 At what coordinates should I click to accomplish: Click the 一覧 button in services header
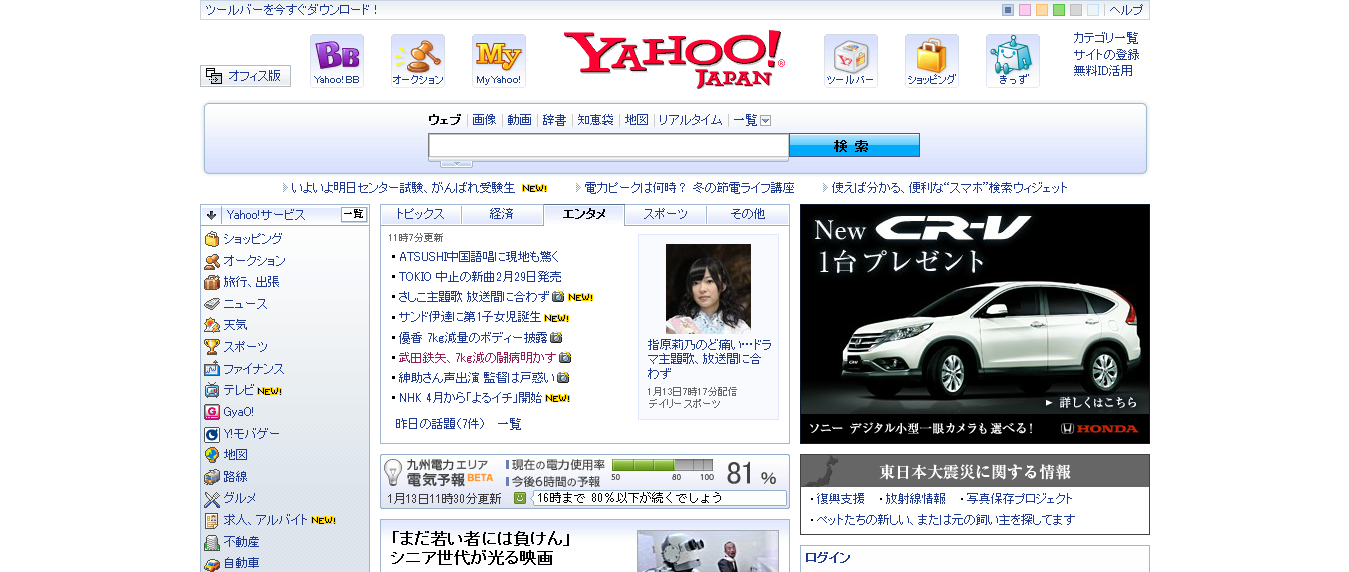354,214
